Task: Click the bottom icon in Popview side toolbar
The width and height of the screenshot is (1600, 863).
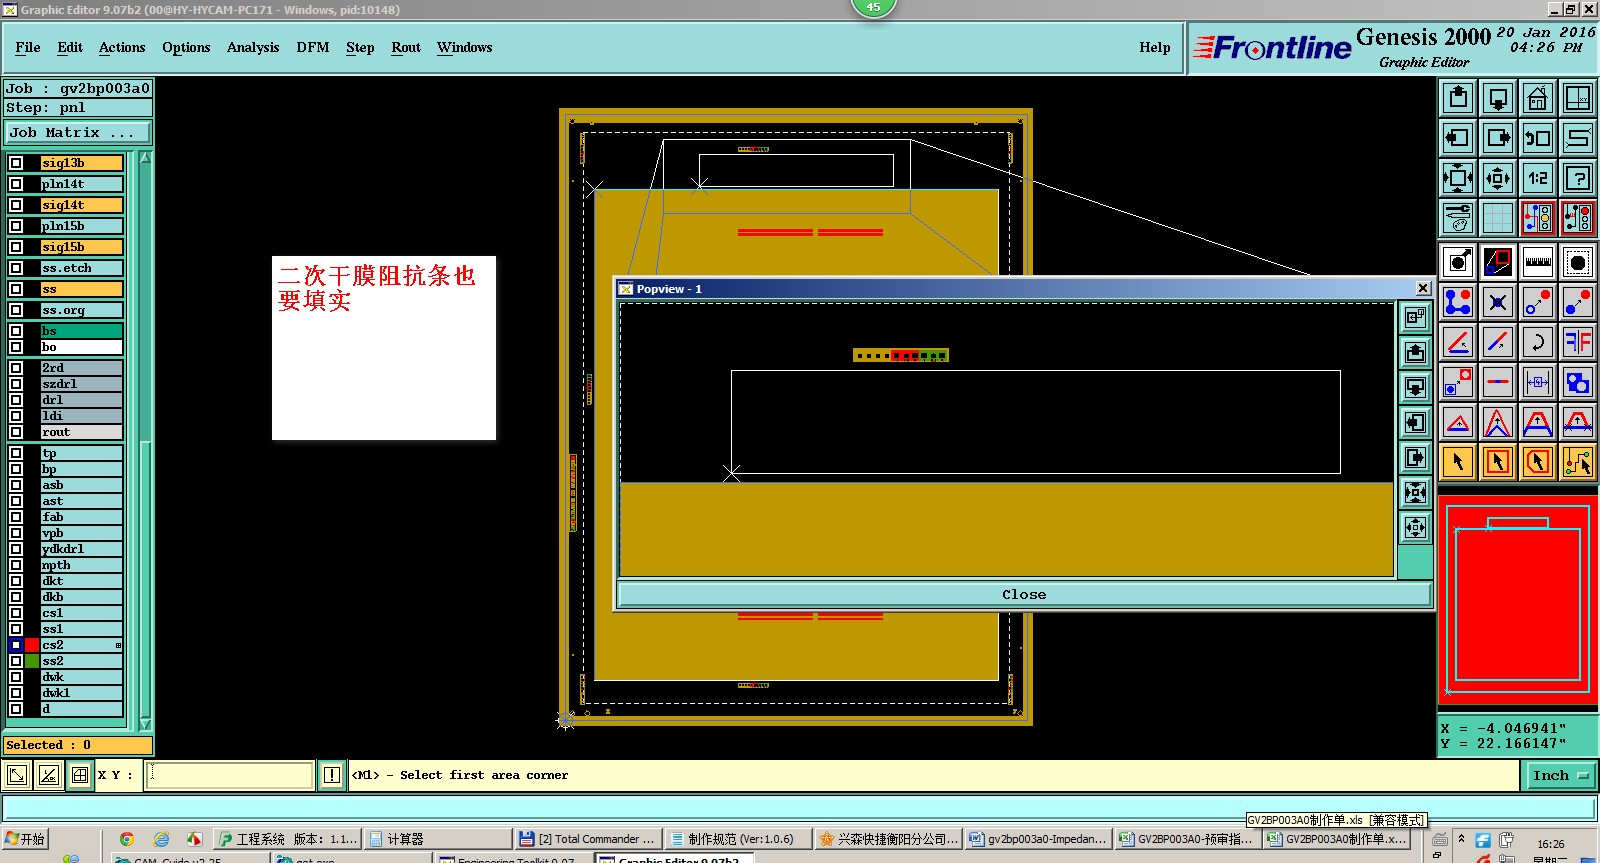Action: (1415, 527)
